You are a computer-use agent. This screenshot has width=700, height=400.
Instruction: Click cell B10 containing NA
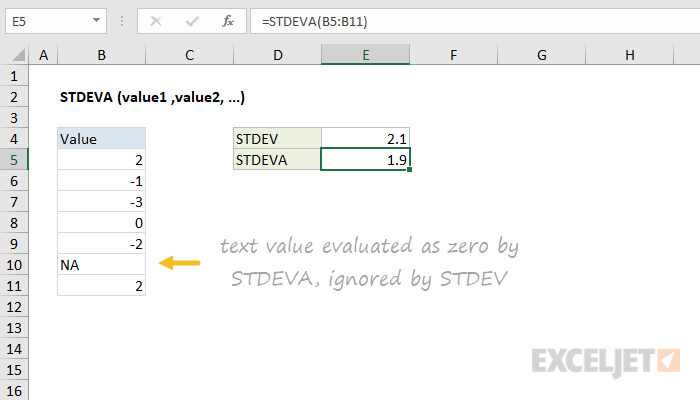(x=101, y=265)
